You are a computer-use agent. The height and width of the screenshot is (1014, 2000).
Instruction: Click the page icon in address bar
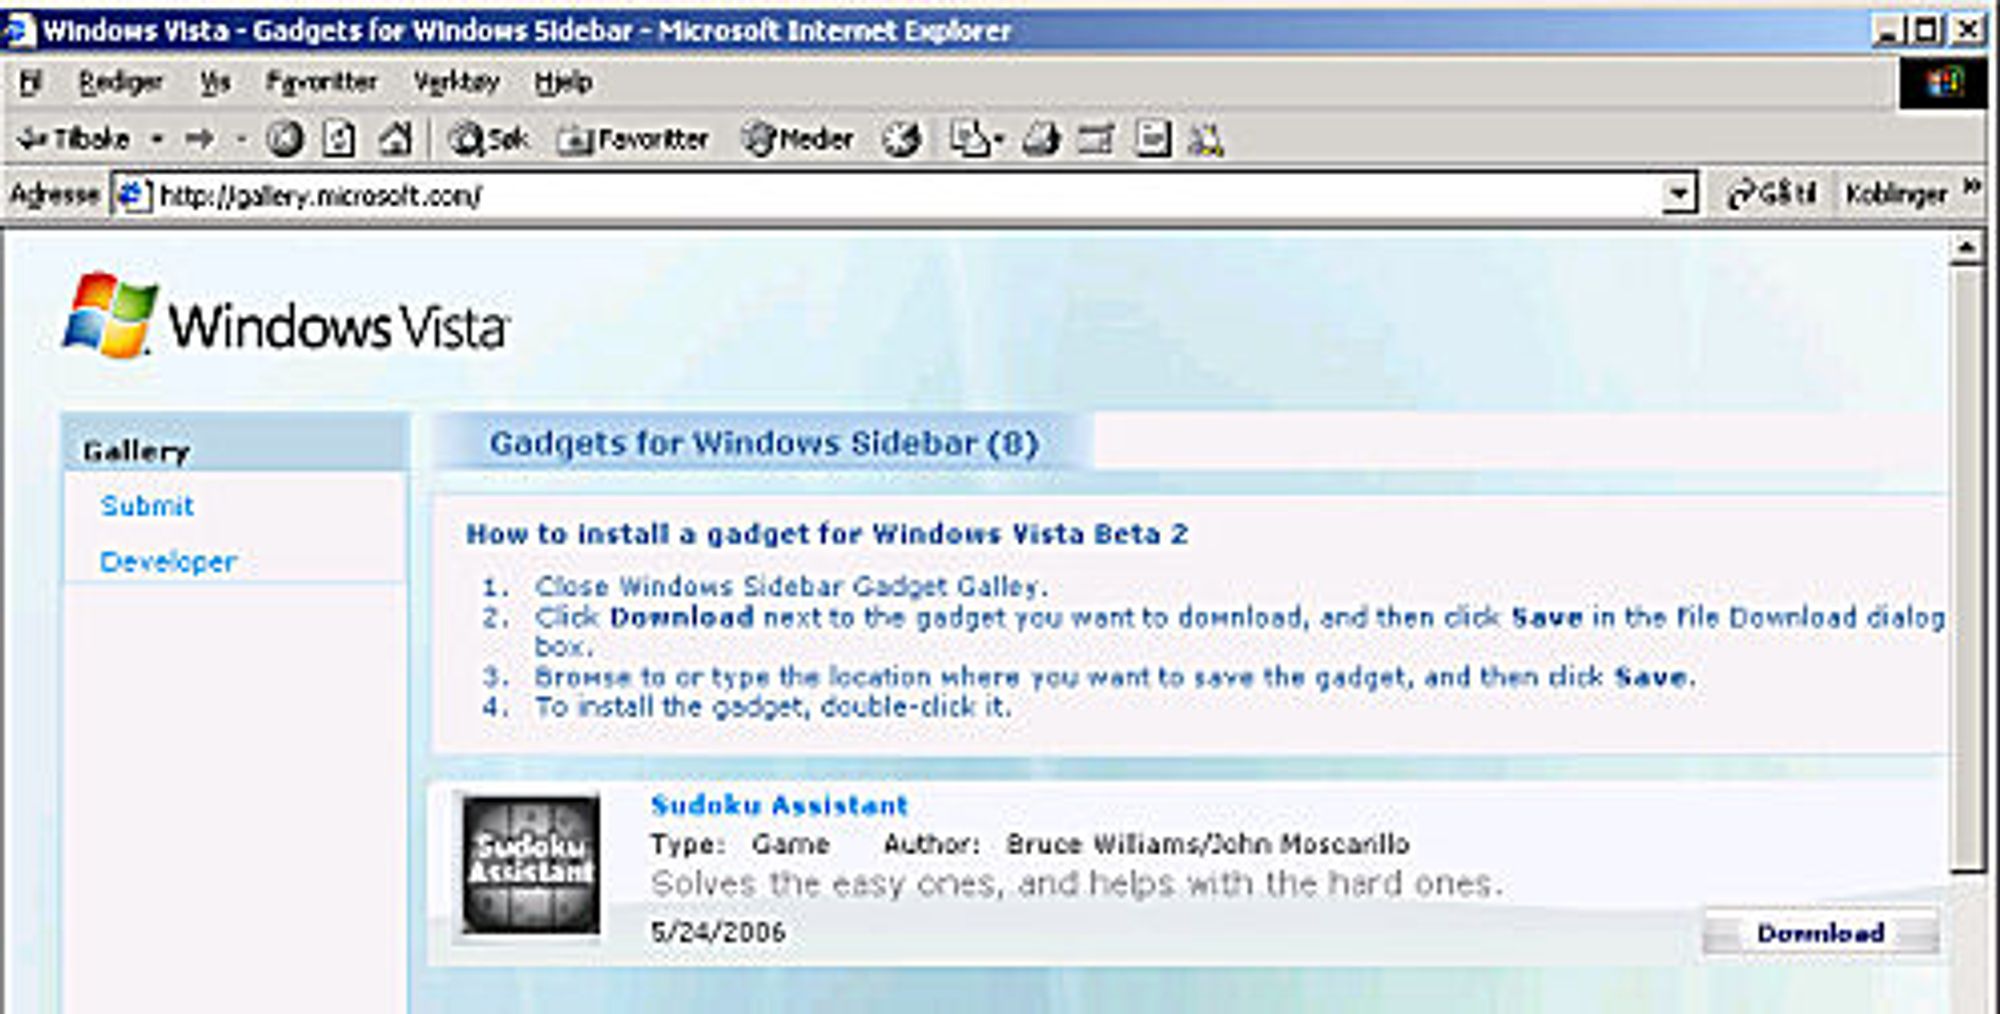pyautogui.click(x=133, y=194)
